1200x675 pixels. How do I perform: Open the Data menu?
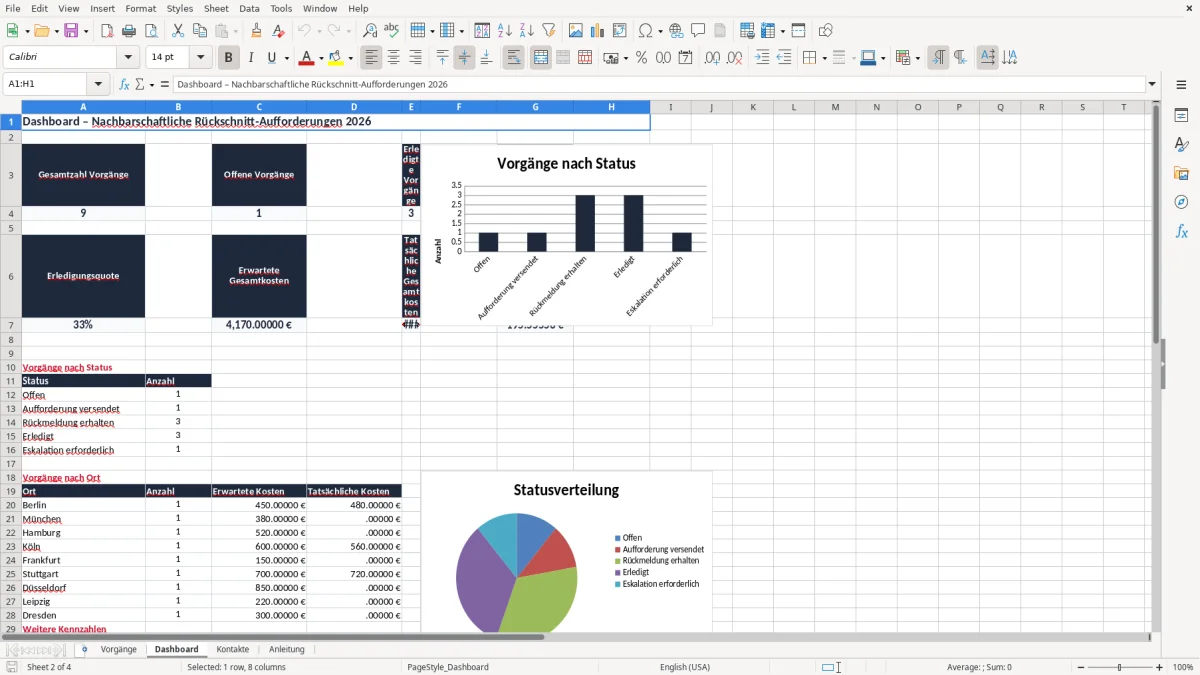pos(249,8)
